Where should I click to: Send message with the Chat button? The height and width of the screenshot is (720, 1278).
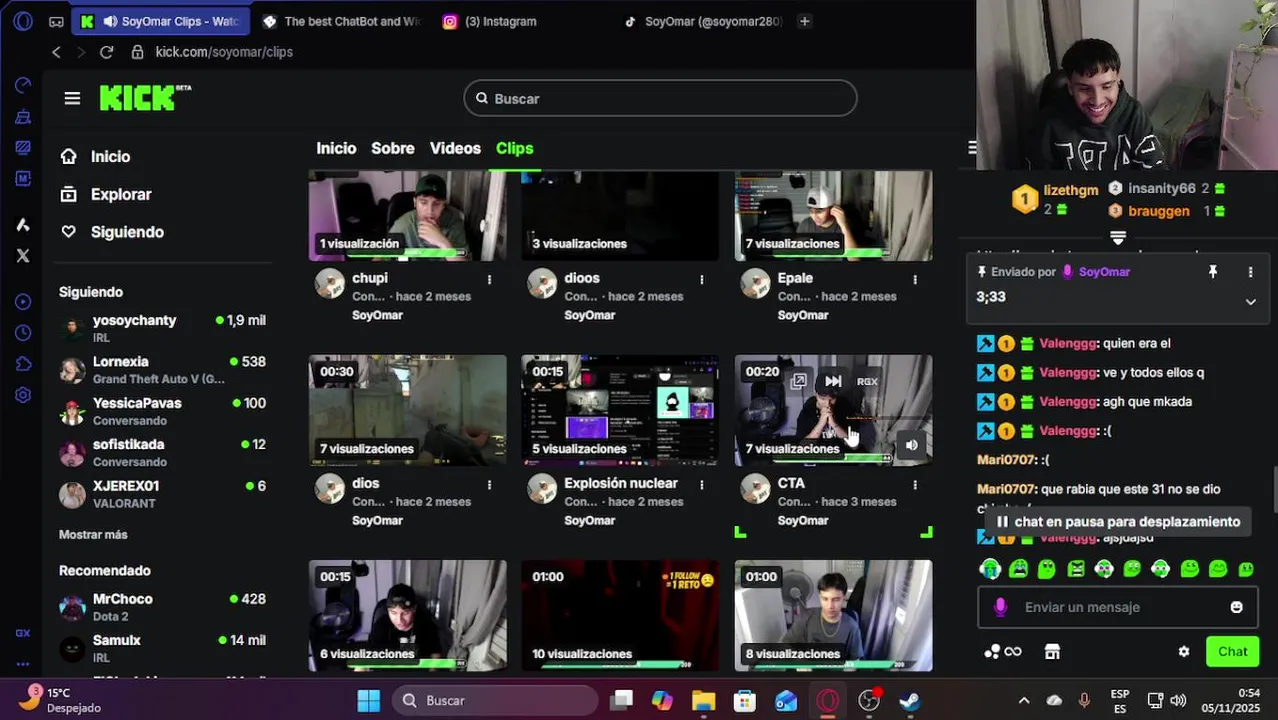point(1232,651)
